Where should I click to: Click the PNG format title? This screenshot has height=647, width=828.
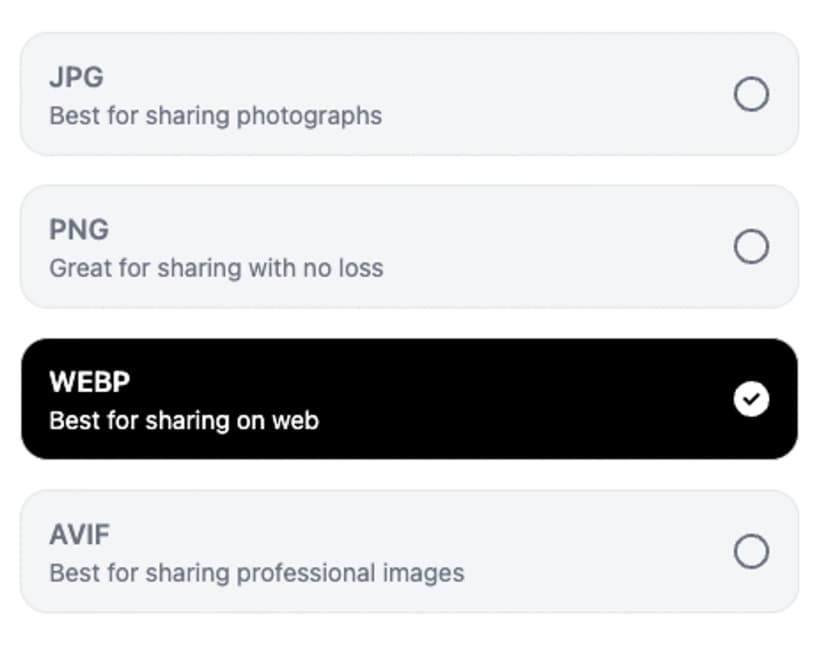(79, 229)
